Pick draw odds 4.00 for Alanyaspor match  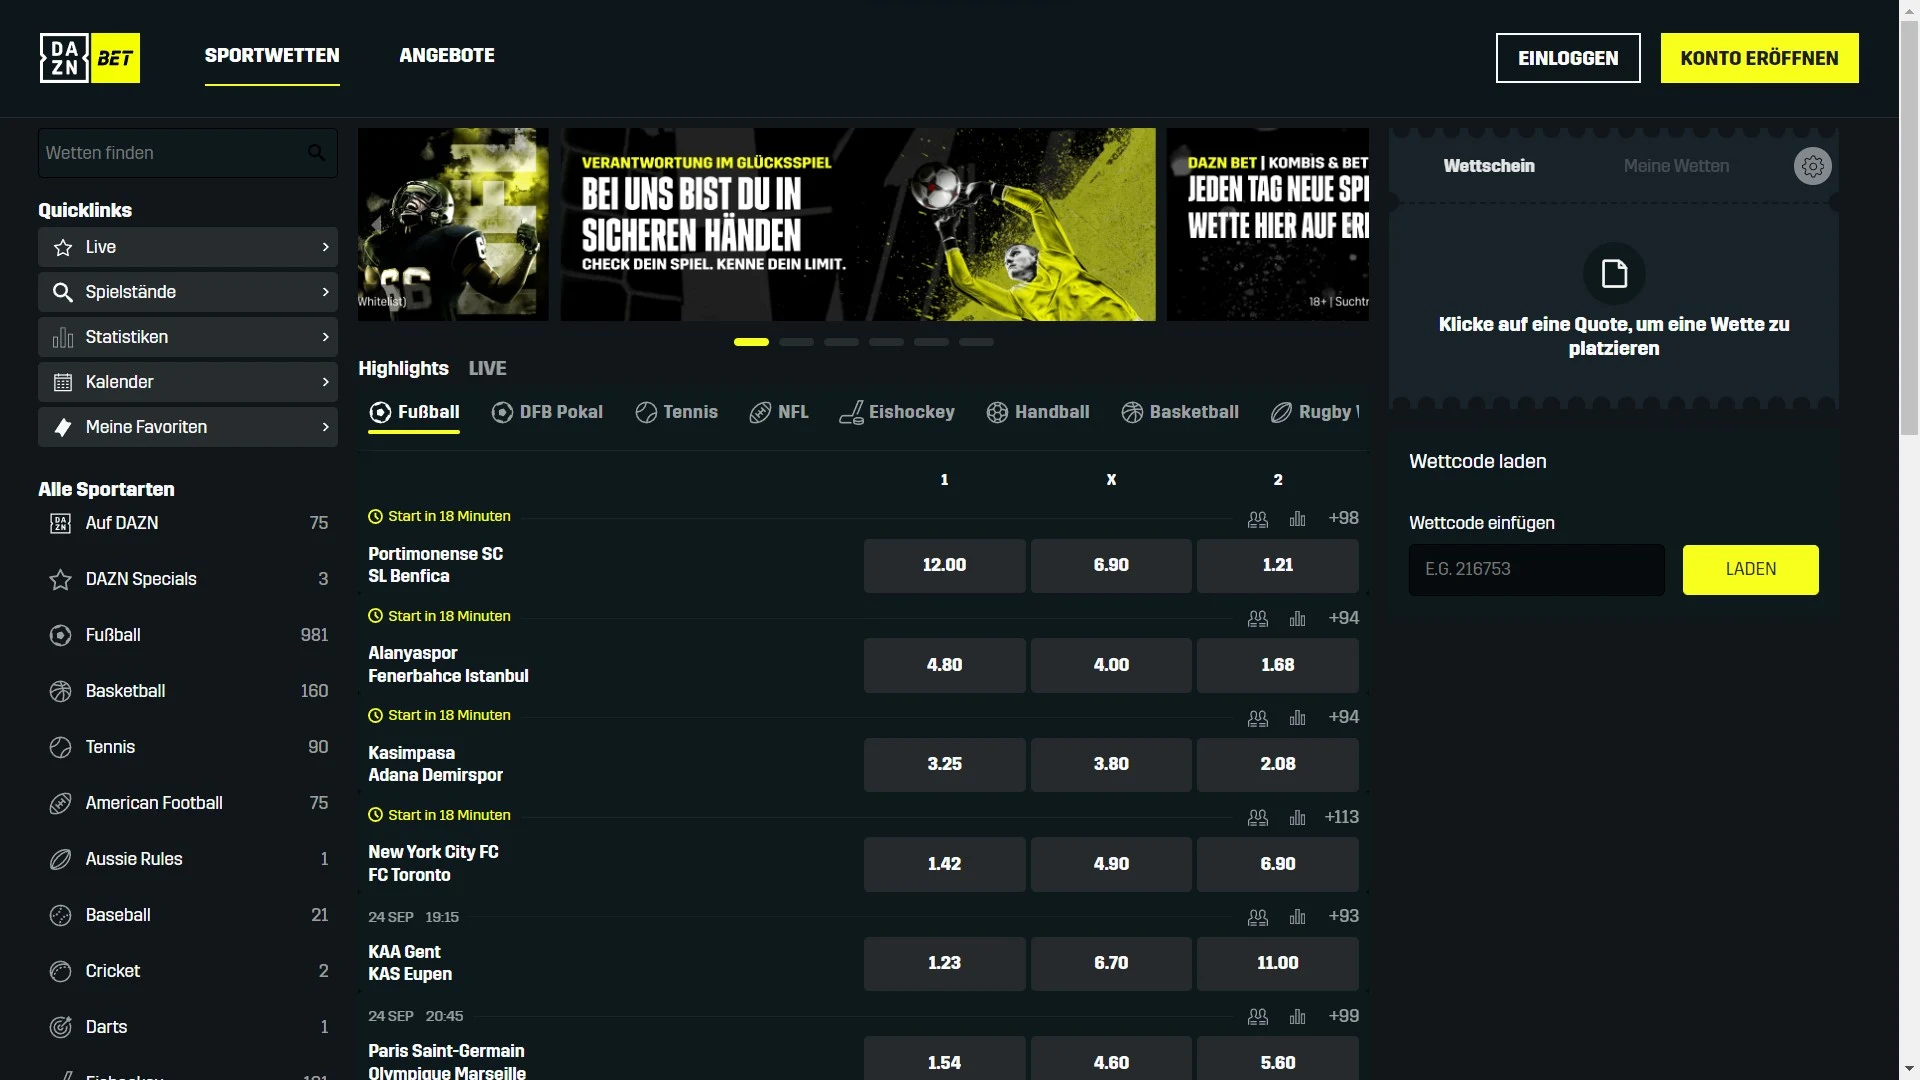point(1111,665)
